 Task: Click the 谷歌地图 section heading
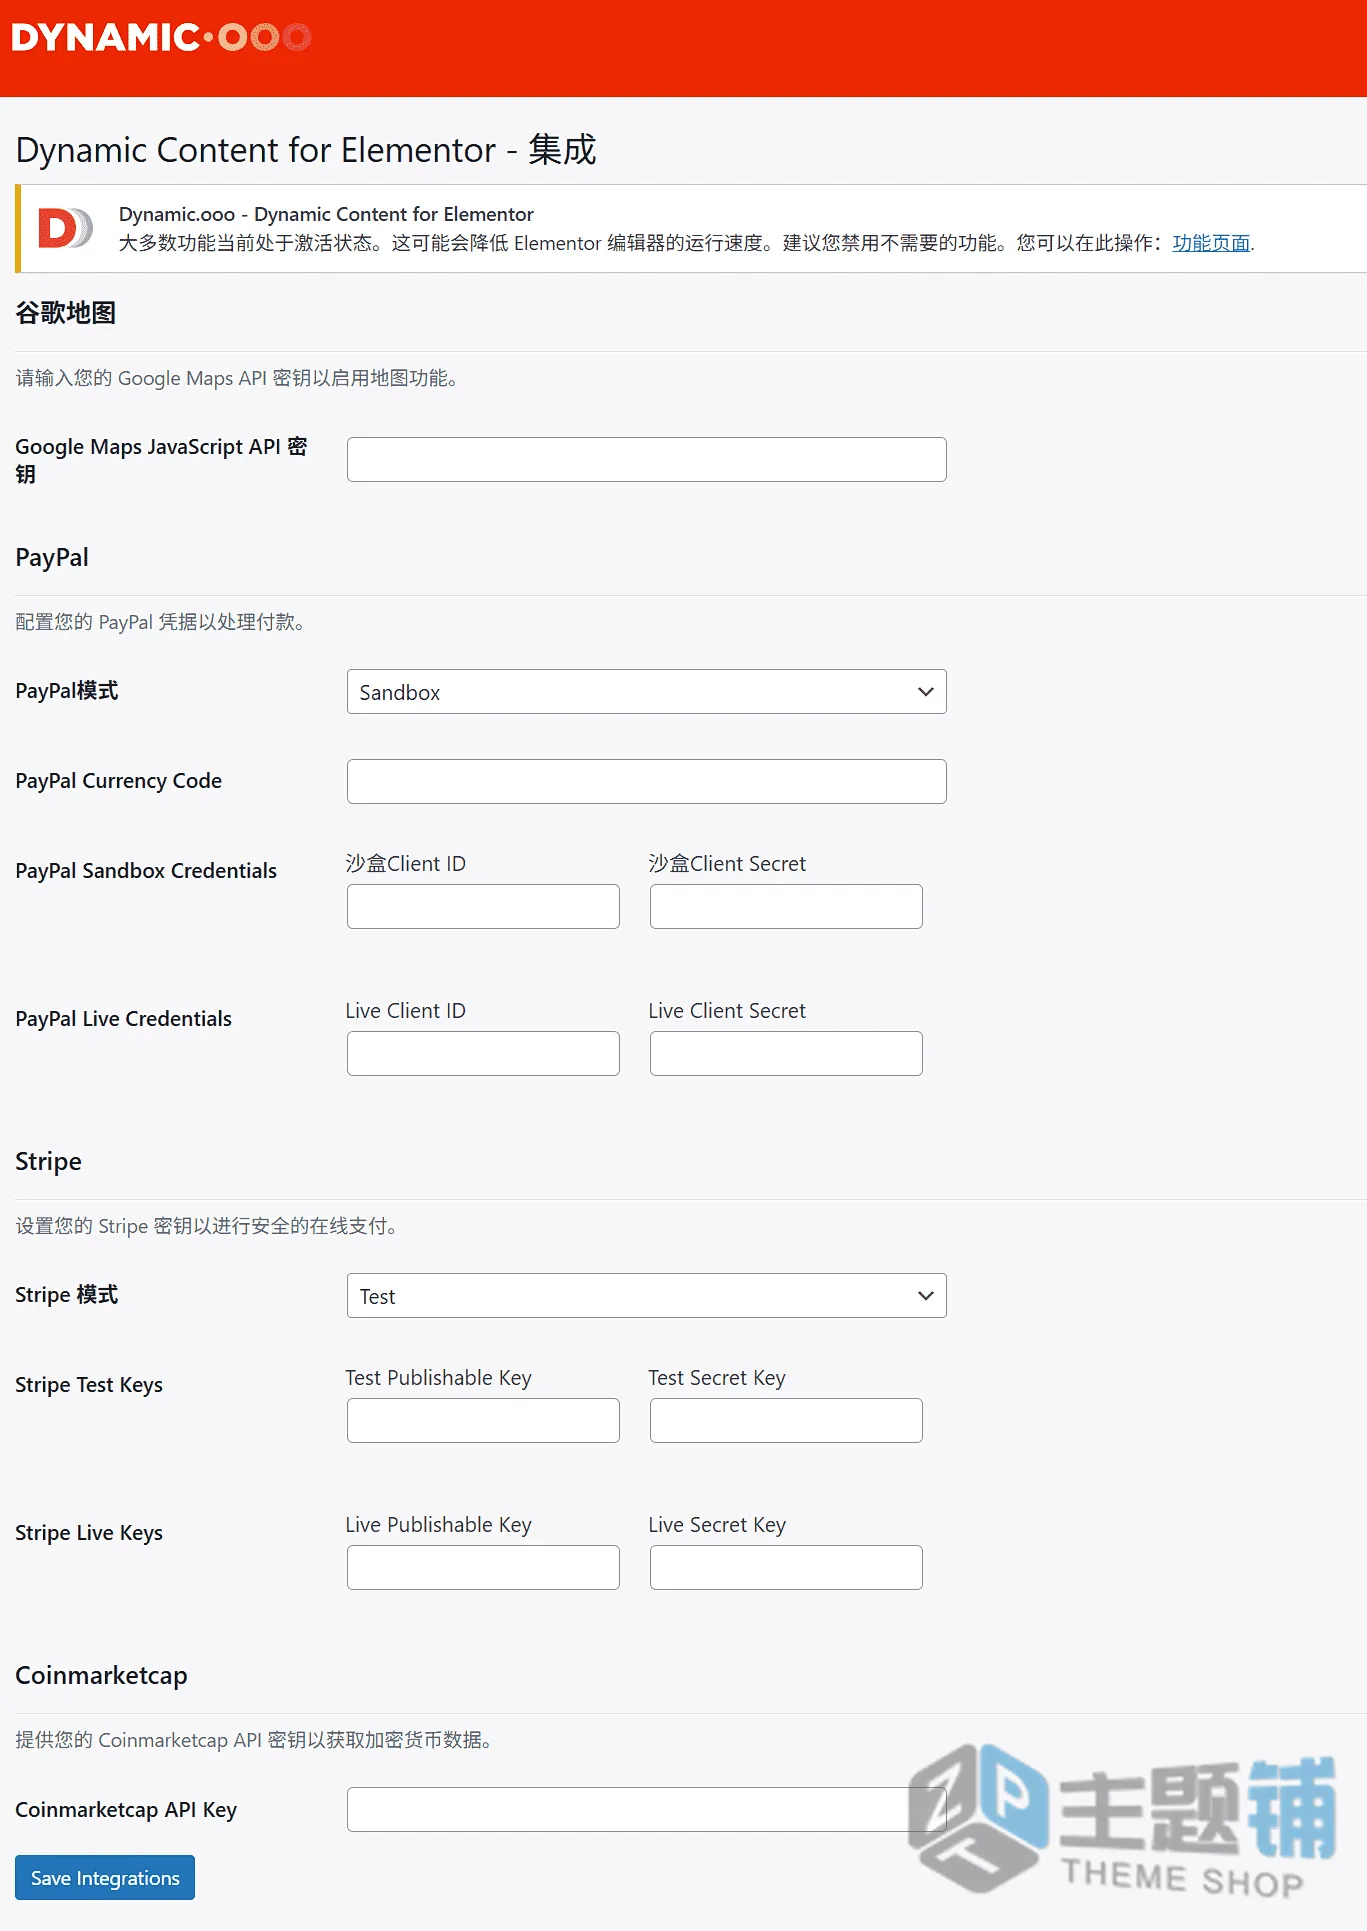tap(66, 313)
